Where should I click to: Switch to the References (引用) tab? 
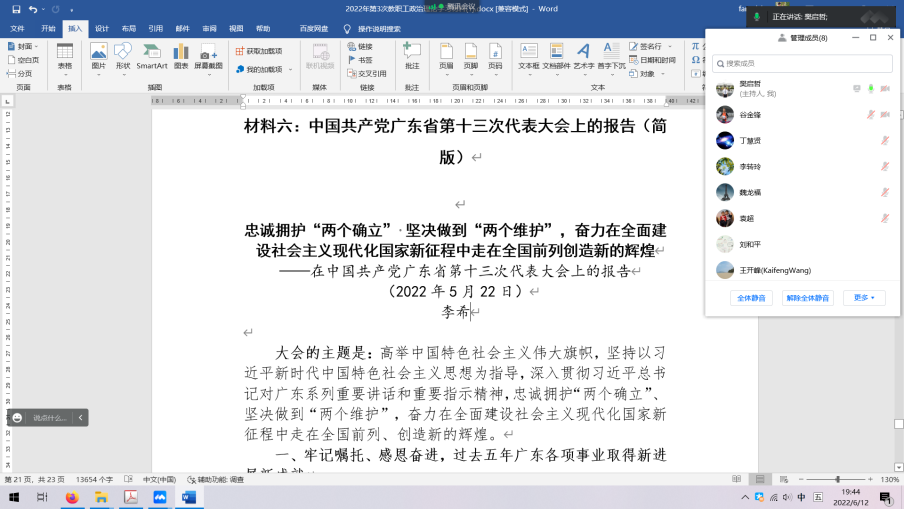pos(156,29)
